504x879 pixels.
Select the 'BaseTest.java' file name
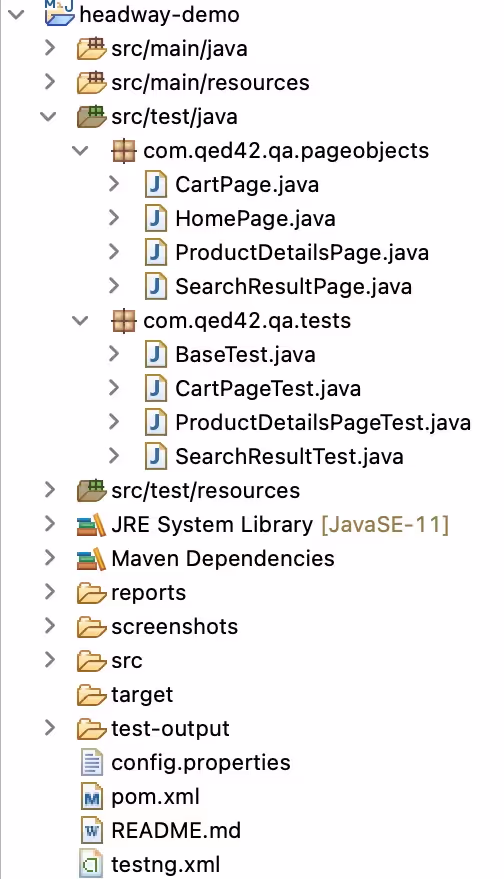[246, 355]
